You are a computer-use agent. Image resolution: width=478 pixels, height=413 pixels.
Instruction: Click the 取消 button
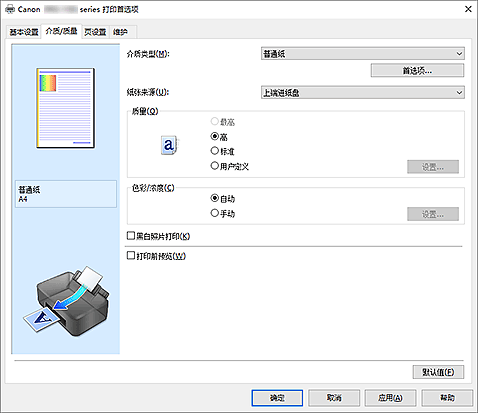(x=334, y=398)
